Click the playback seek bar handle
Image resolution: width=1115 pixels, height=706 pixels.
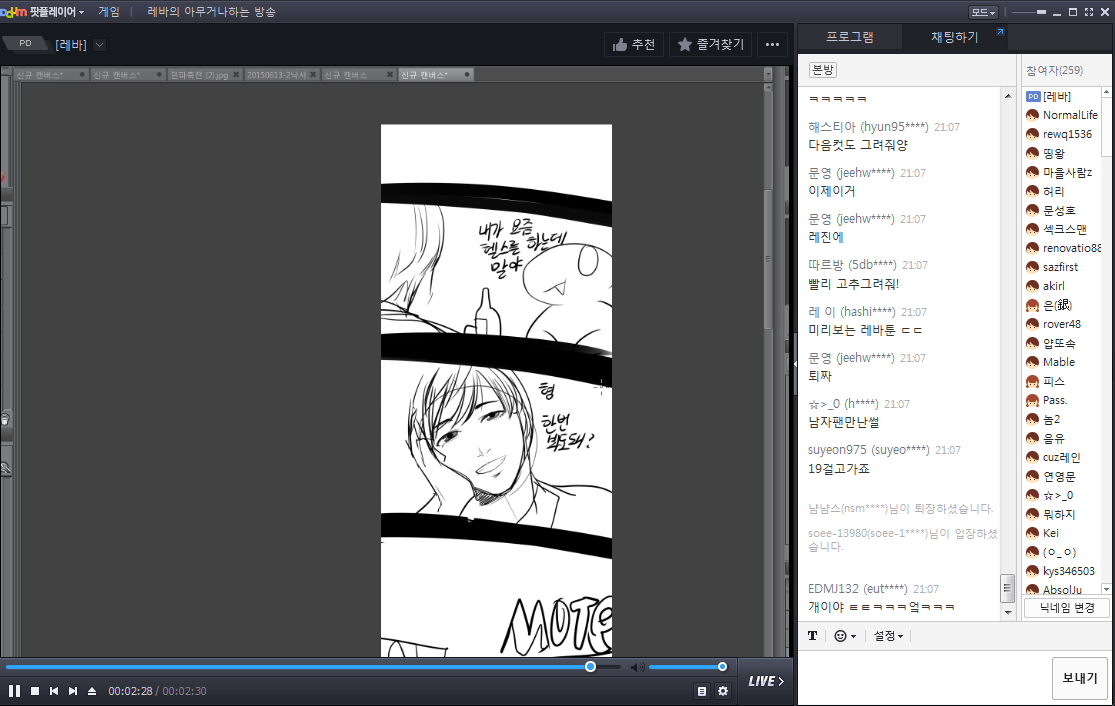pyautogui.click(x=590, y=667)
